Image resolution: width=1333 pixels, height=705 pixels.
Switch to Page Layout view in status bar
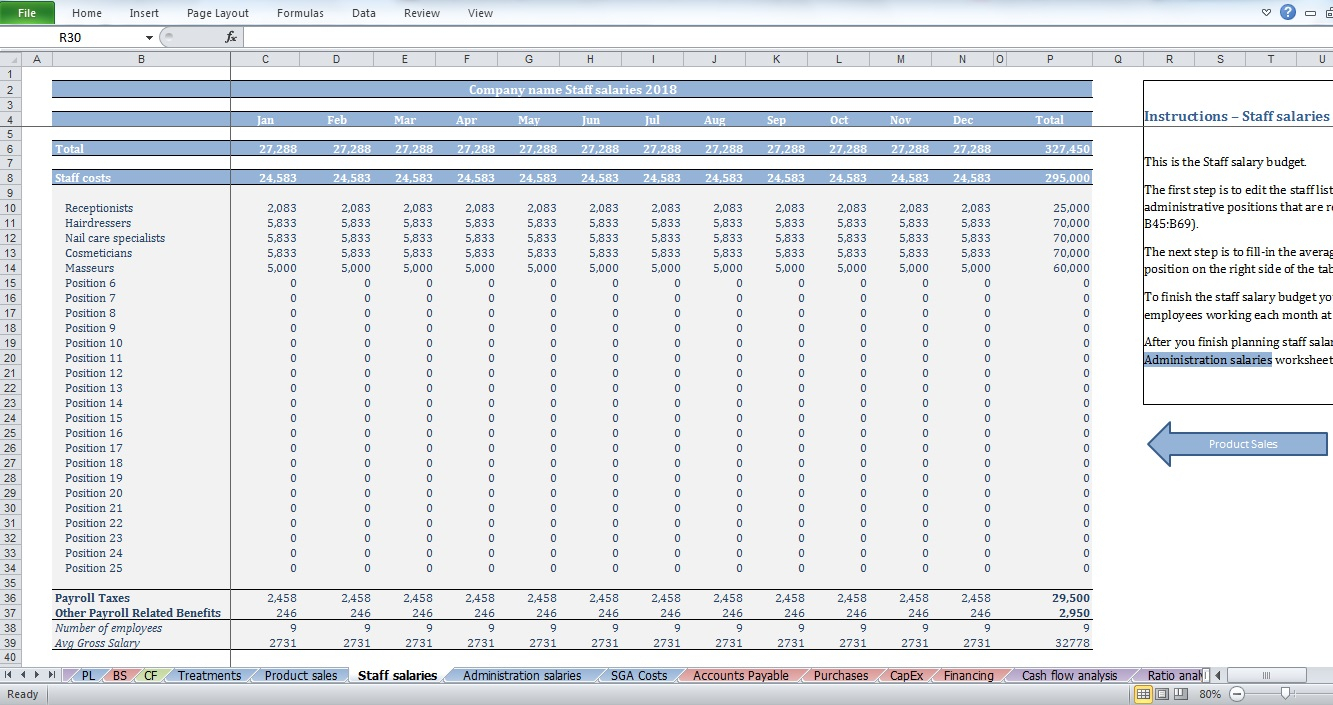pos(1162,694)
